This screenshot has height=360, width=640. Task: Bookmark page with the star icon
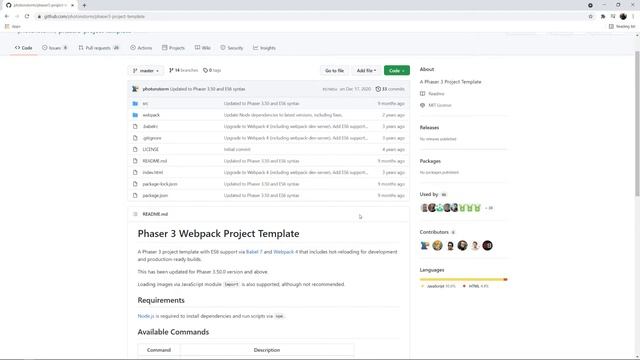click(590, 16)
